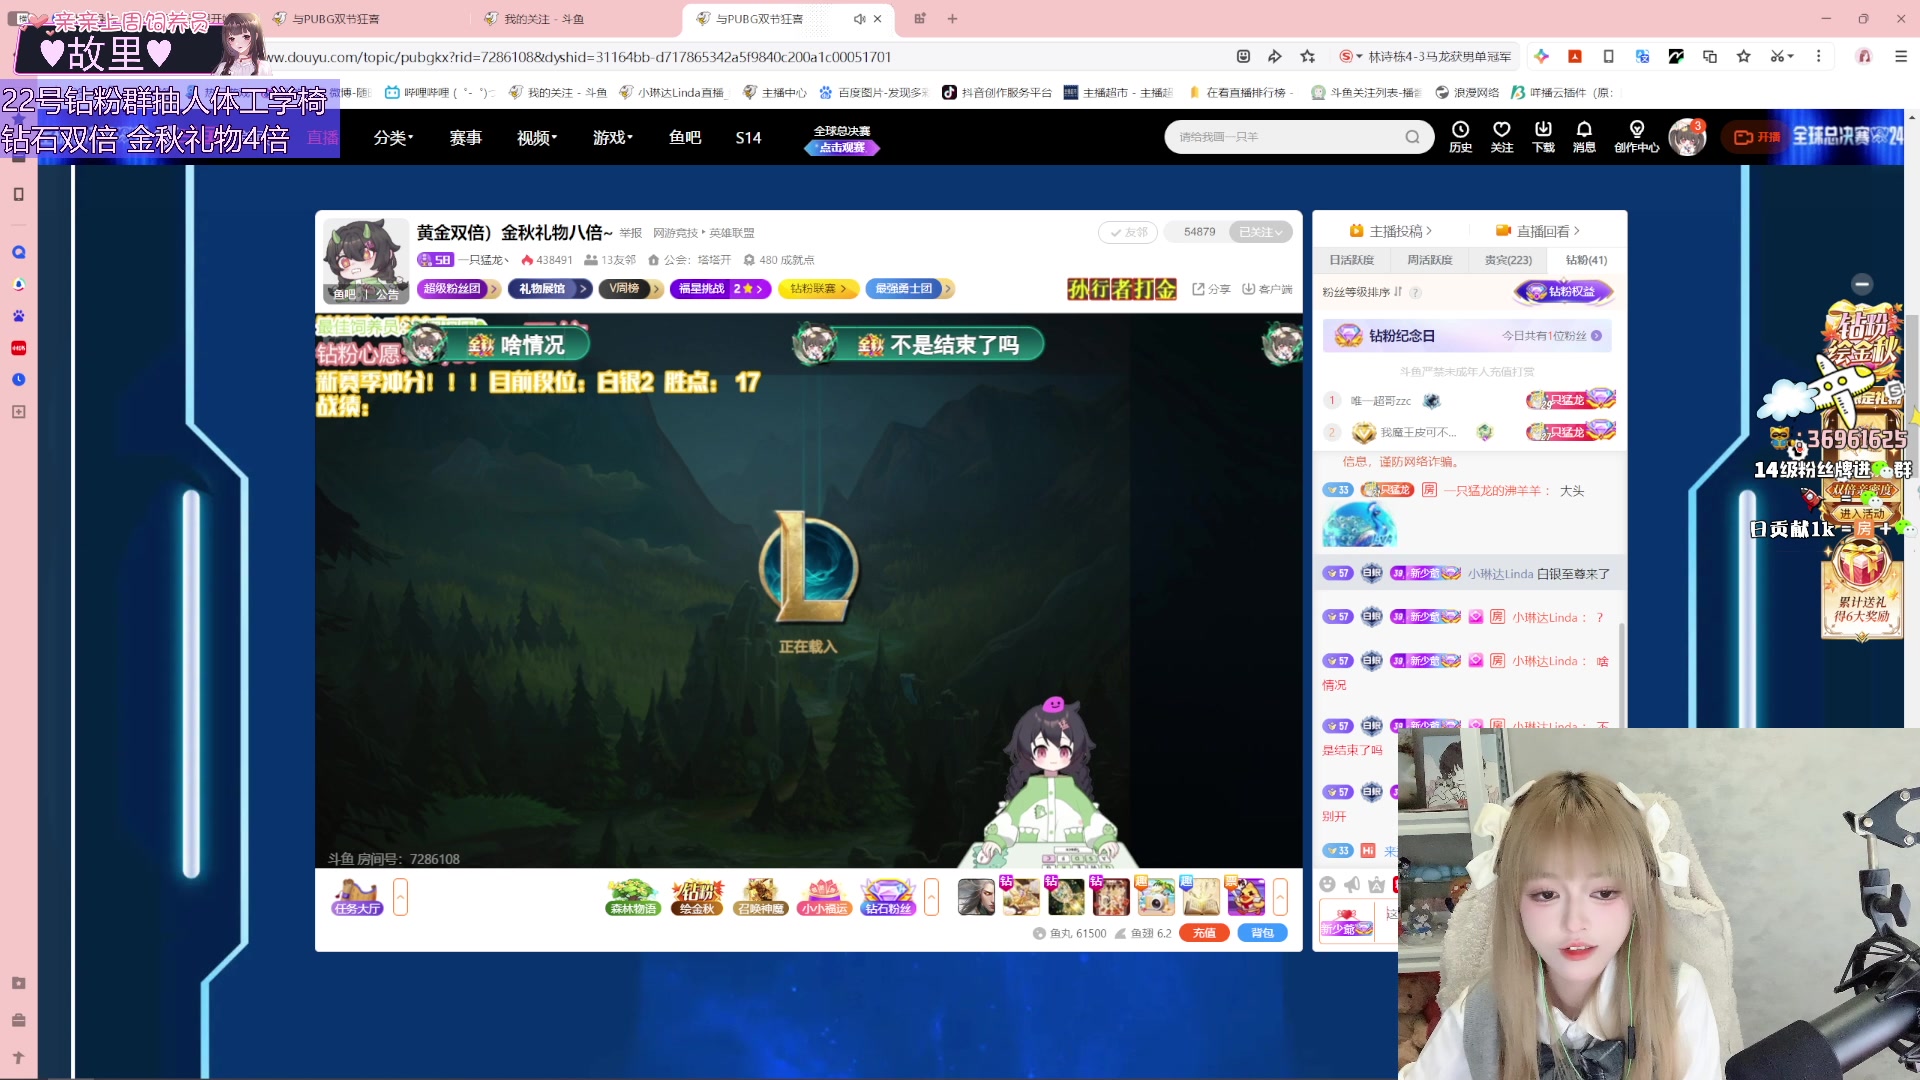Open the 小小福运 activity icon
This screenshot has width=1920, height=1080.
tap(824, 897)
